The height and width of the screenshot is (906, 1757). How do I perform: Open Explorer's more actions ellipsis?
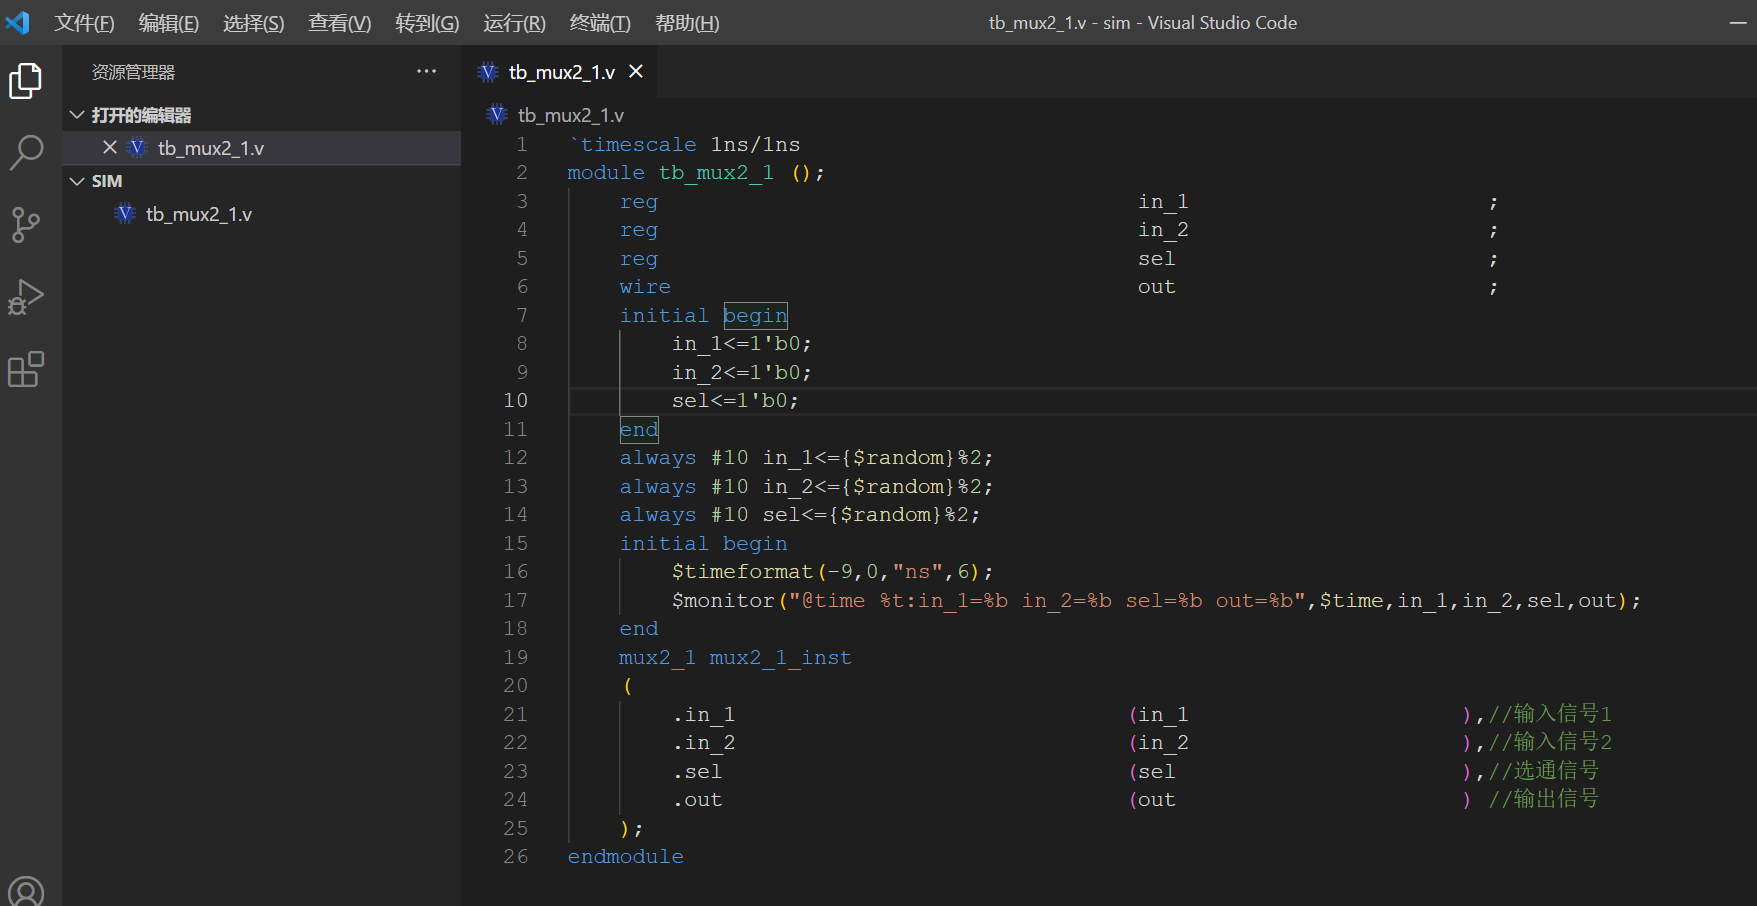pos(426,71)
